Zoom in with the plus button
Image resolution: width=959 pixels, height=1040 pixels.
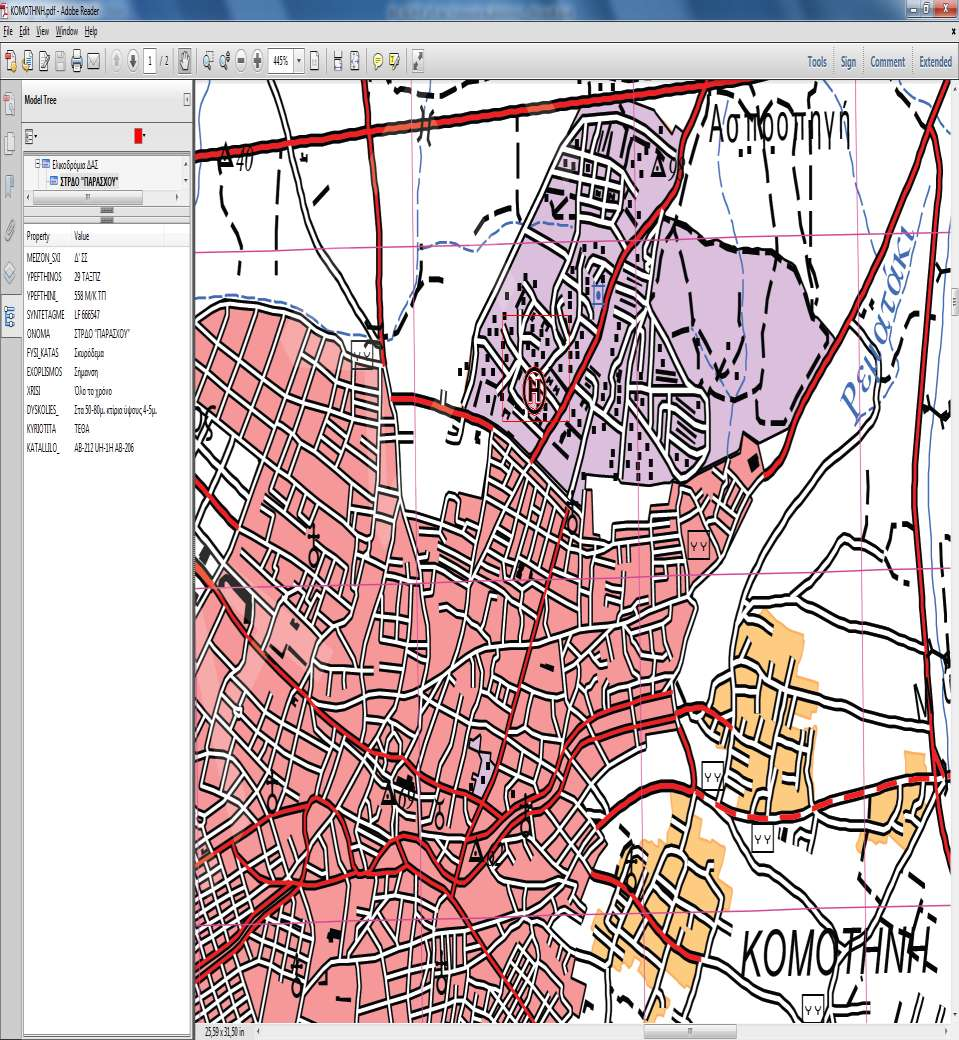[257, 62]
